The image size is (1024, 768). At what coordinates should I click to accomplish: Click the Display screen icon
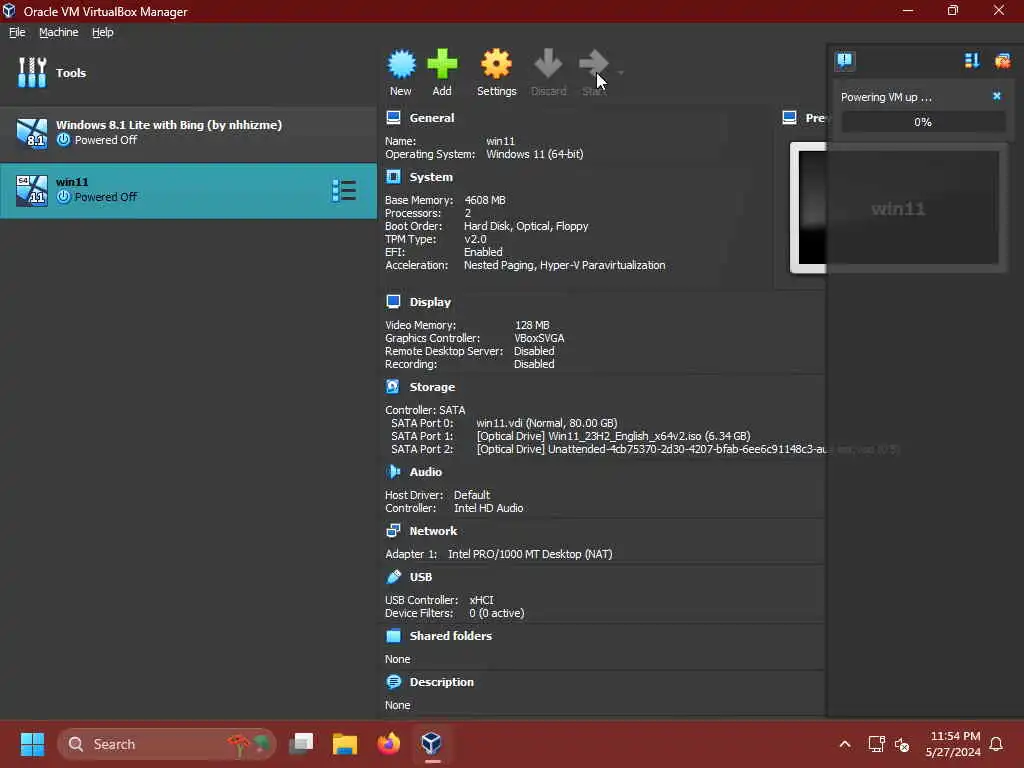pyautogui.click(x=393, y=301)
